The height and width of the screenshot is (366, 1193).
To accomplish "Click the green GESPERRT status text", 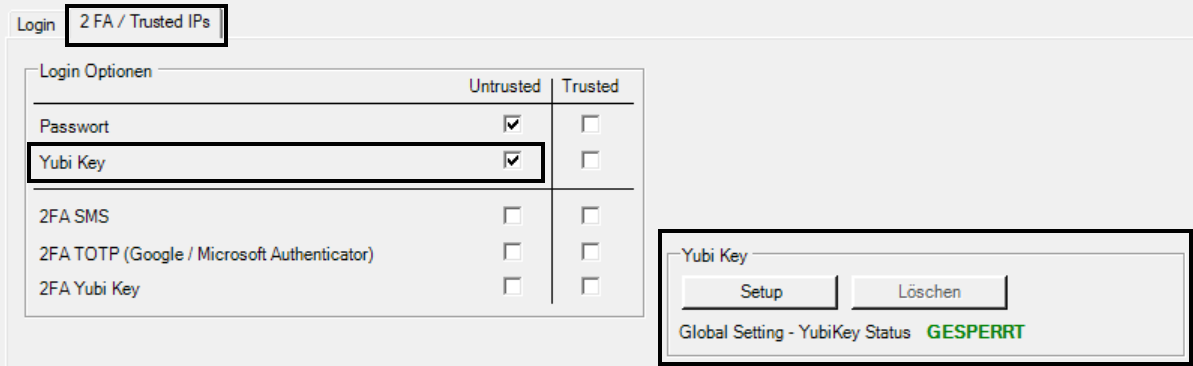I will (x=975, y=333).
